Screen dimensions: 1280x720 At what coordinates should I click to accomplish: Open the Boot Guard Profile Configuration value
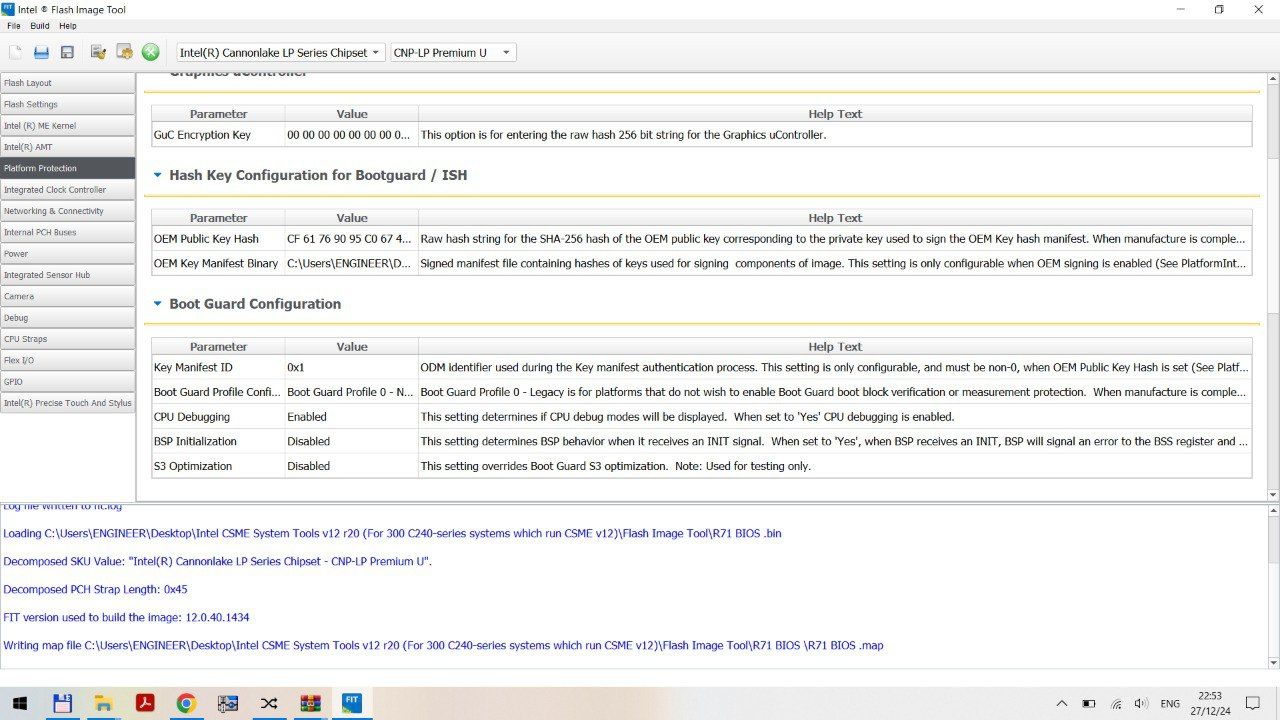point(351,392)
